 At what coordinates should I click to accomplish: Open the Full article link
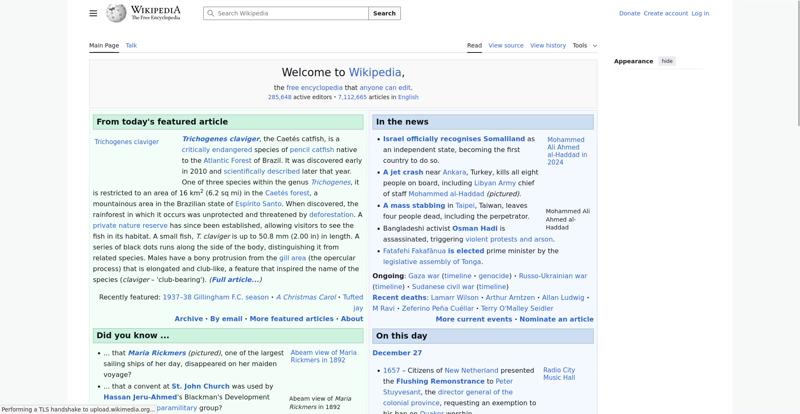[235, 280]
